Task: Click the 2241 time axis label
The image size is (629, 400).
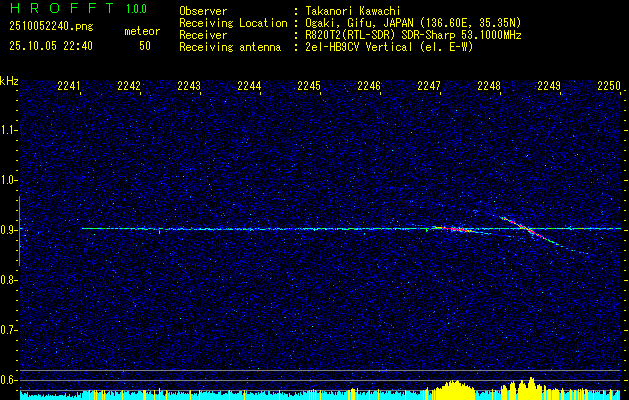Action: [69, 86]
